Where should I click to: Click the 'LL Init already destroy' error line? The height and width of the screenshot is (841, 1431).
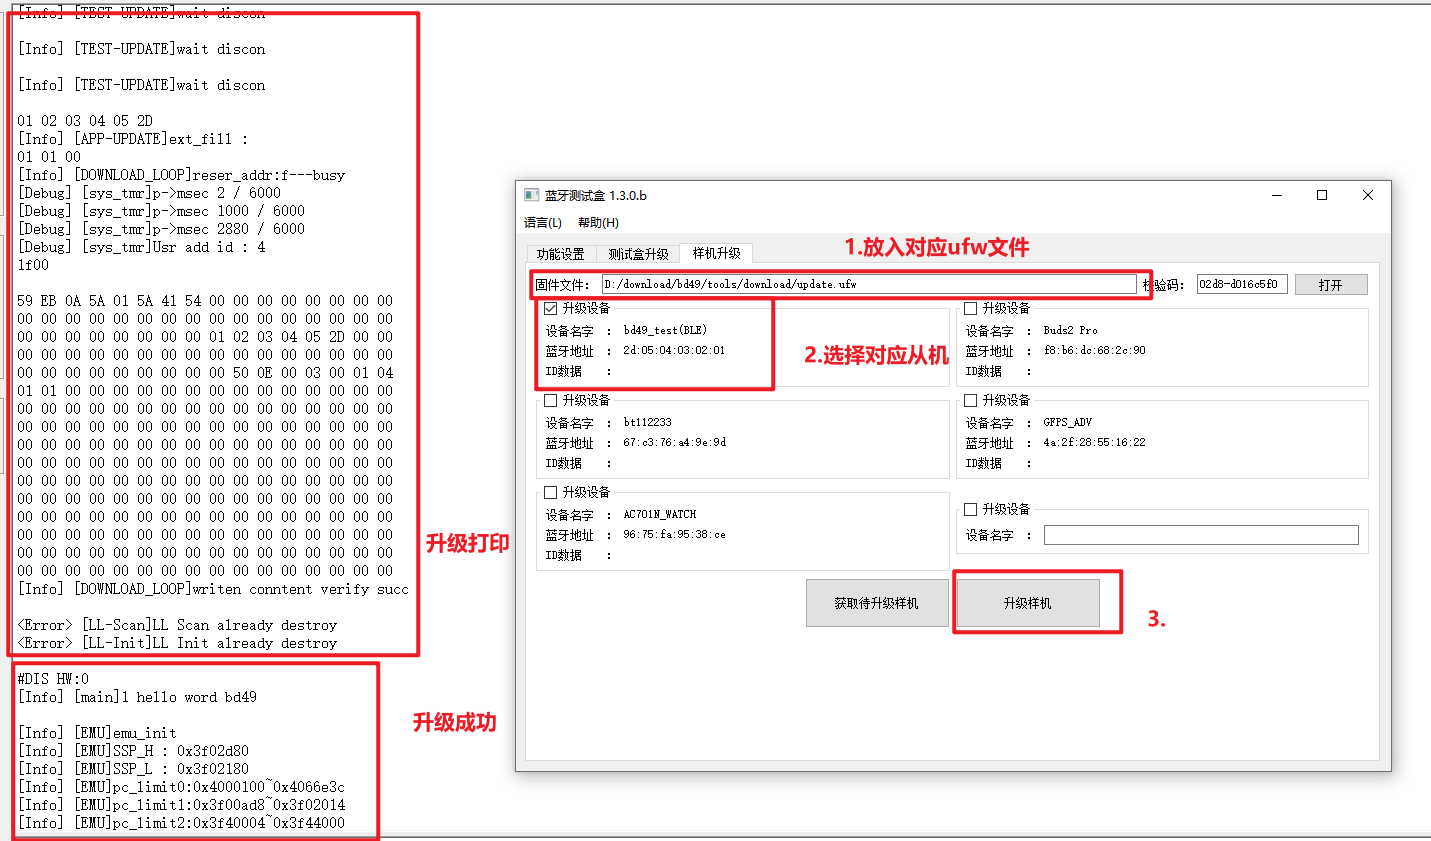coord(177,643)
